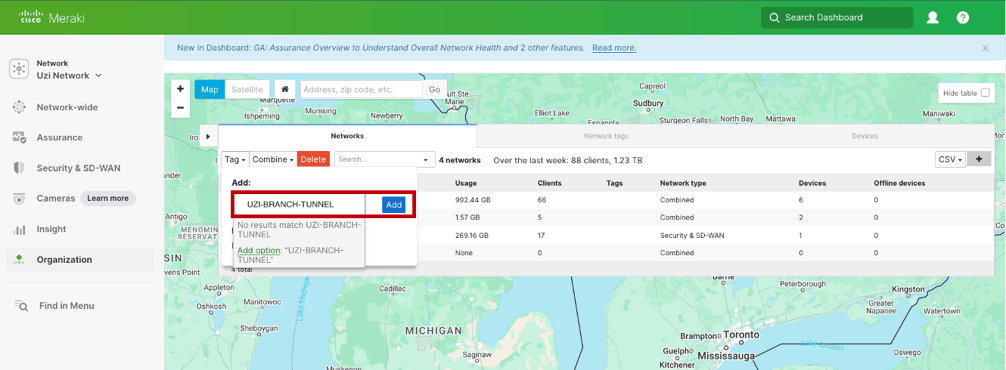Click the 1.57 GB usage cell
The image size is (1006, 370).
tap(467, 217)
